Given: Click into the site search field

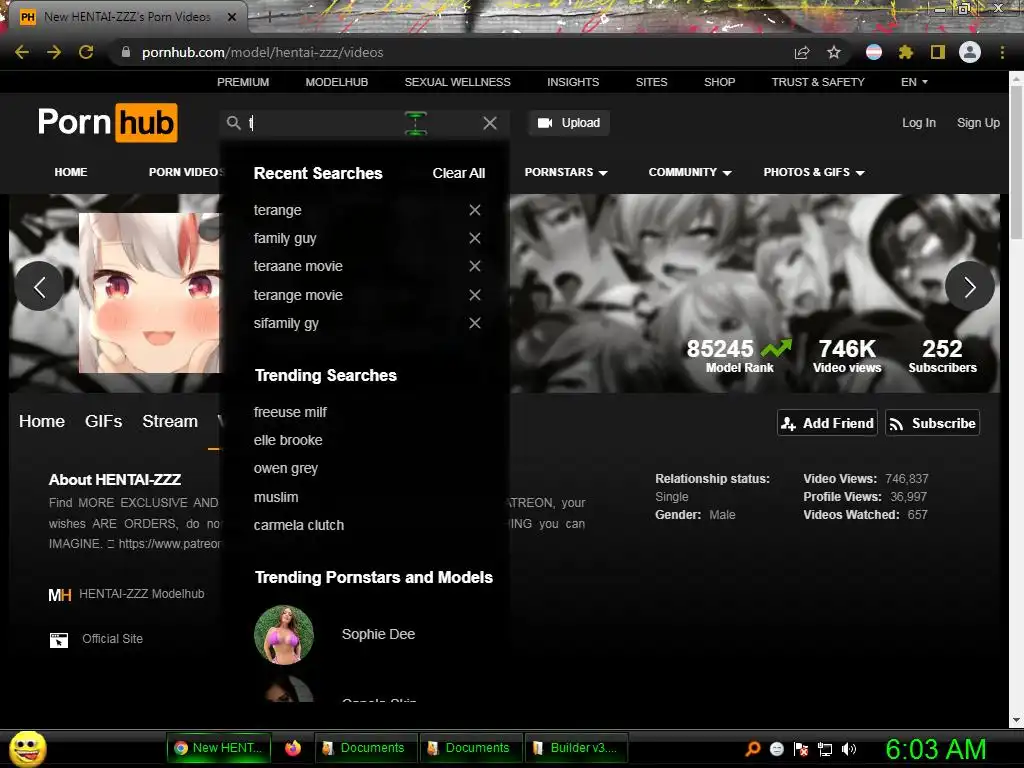Looking at the screenshot, I should (x=364, y=123).
